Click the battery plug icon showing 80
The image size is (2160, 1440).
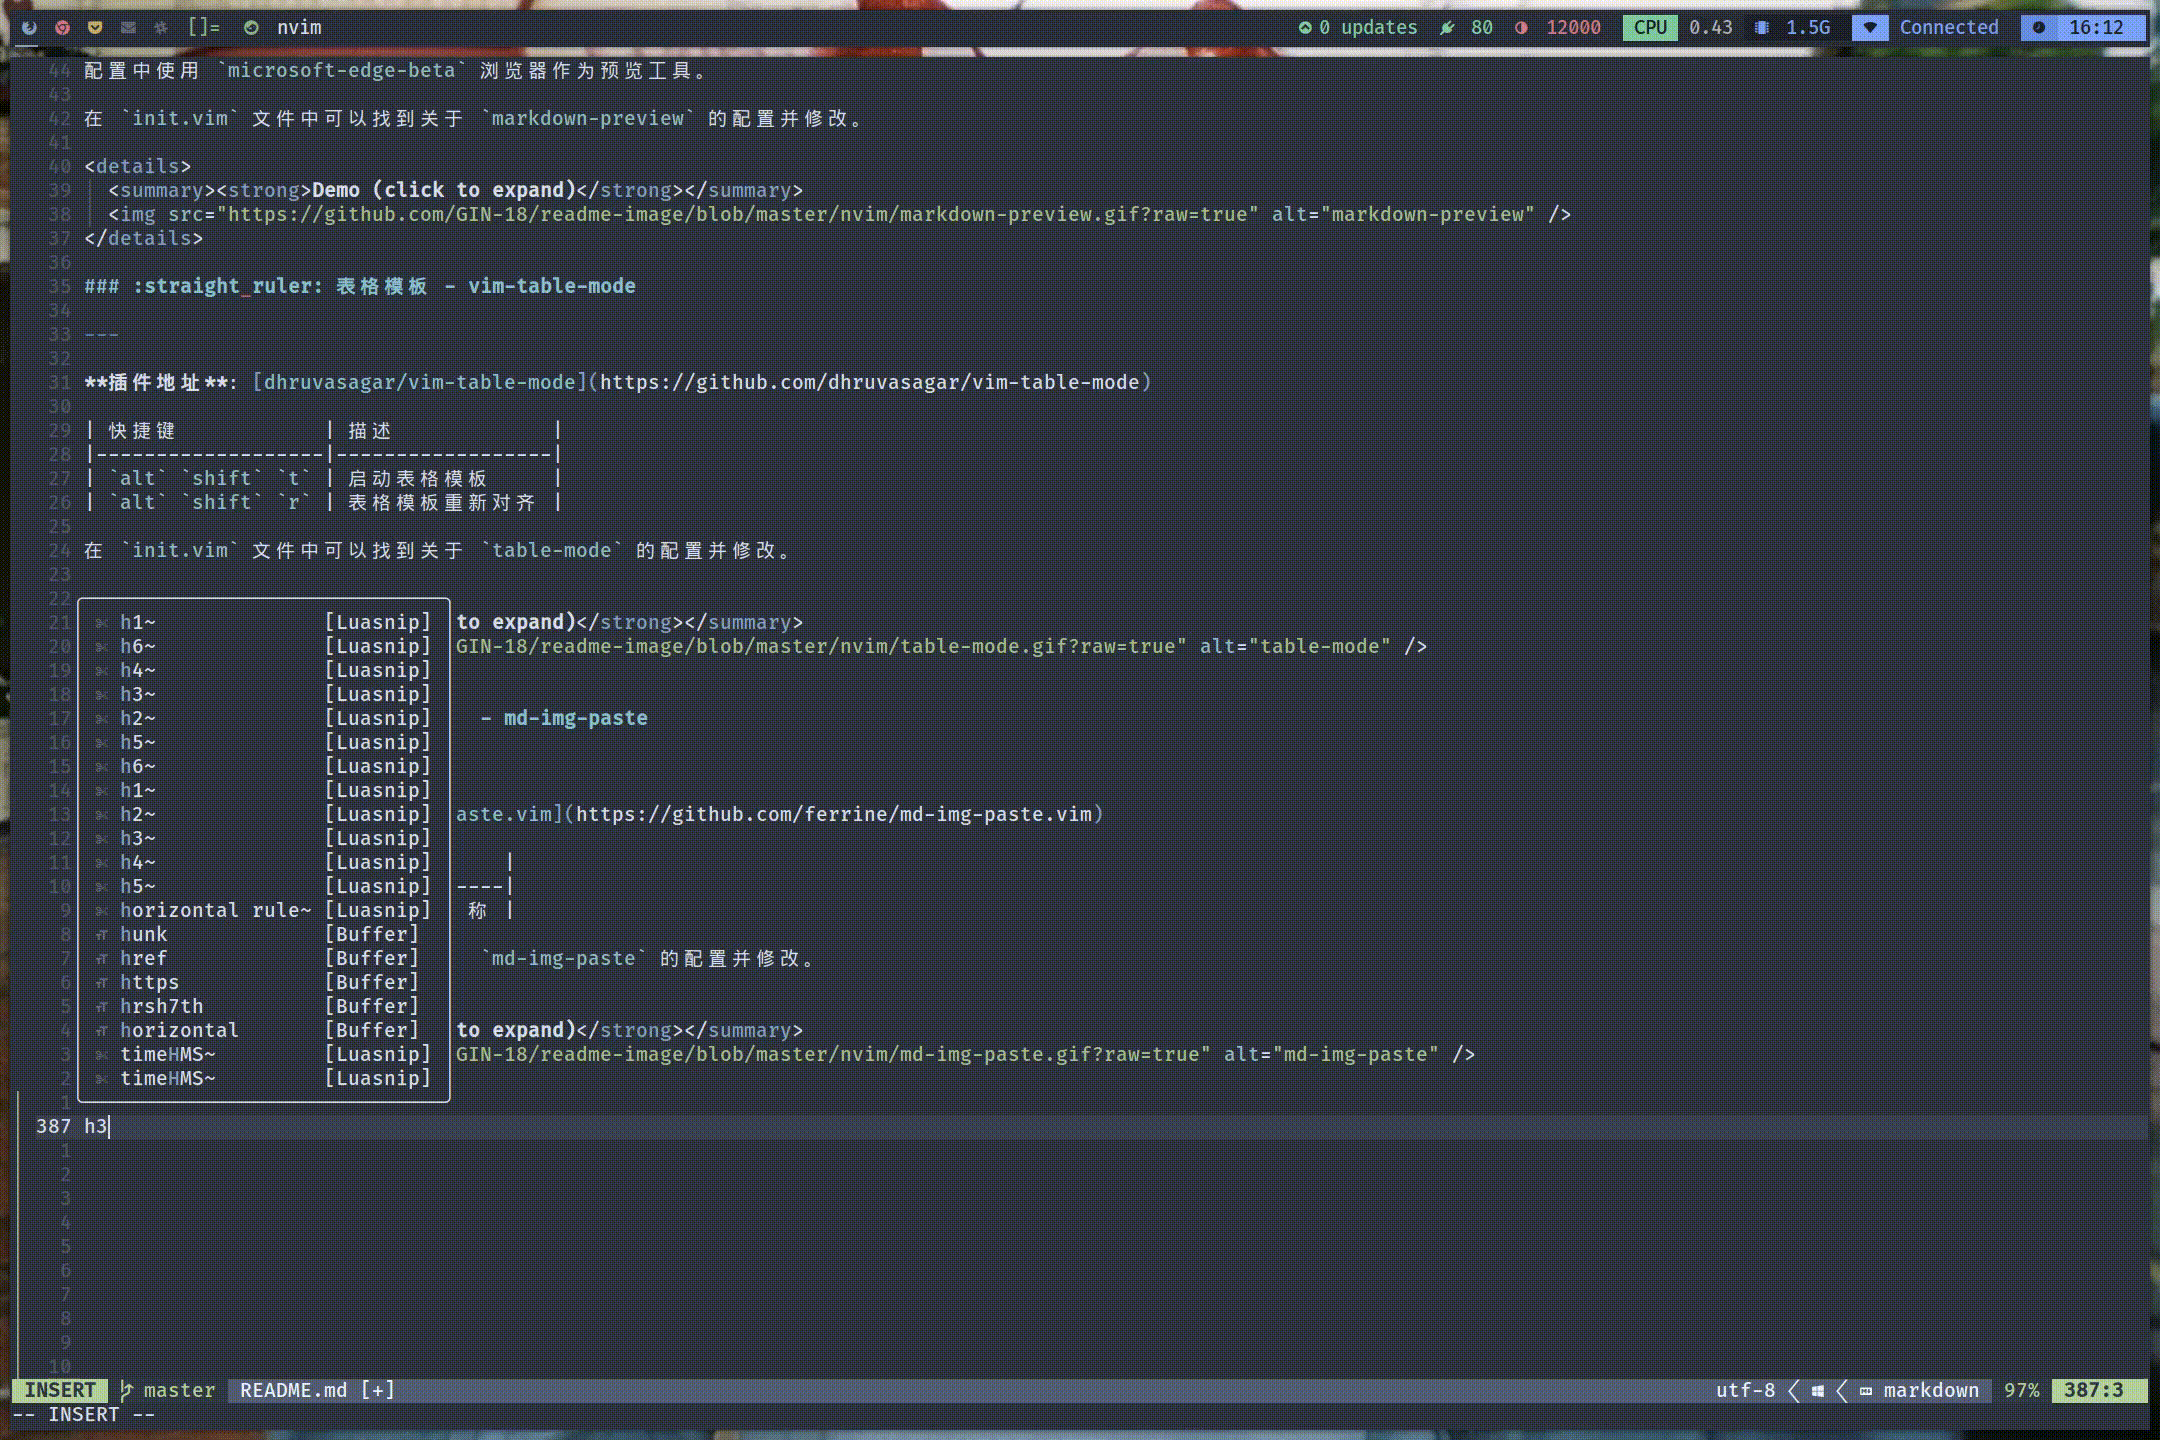[x=1446, y=27]
